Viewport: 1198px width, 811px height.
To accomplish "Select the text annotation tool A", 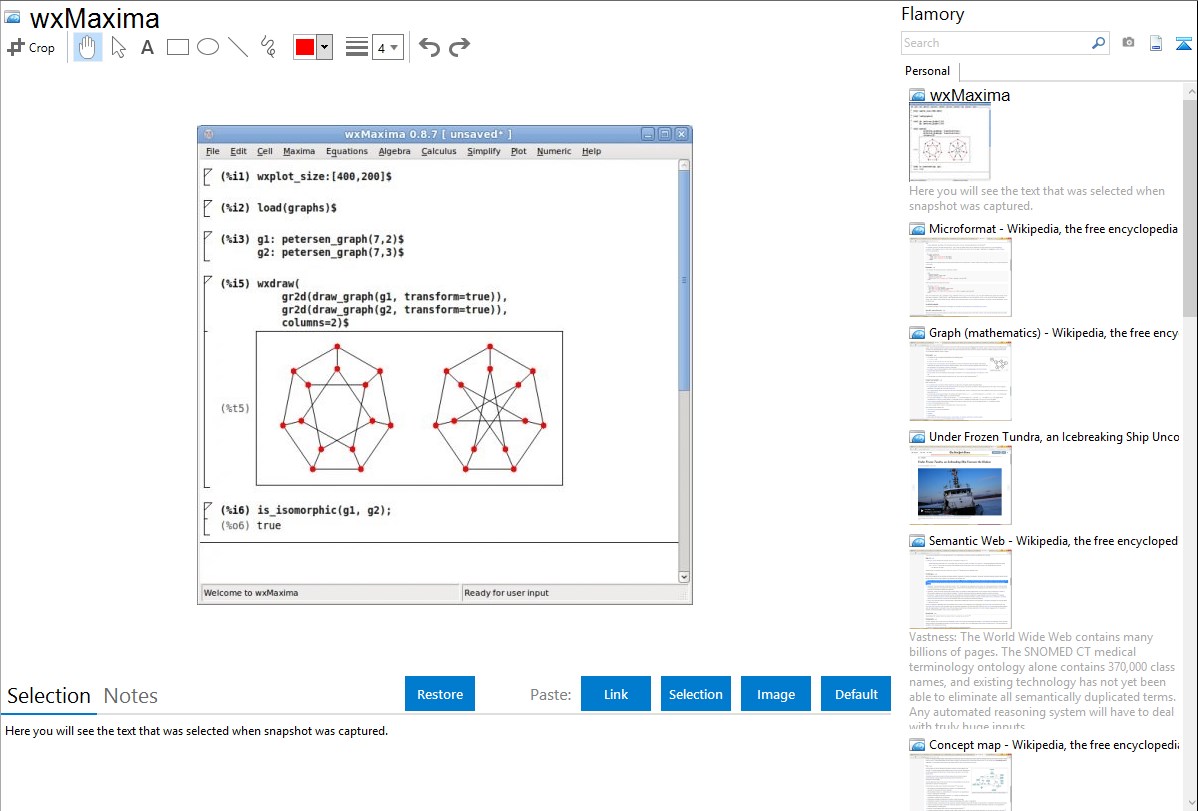I will 147,47.
